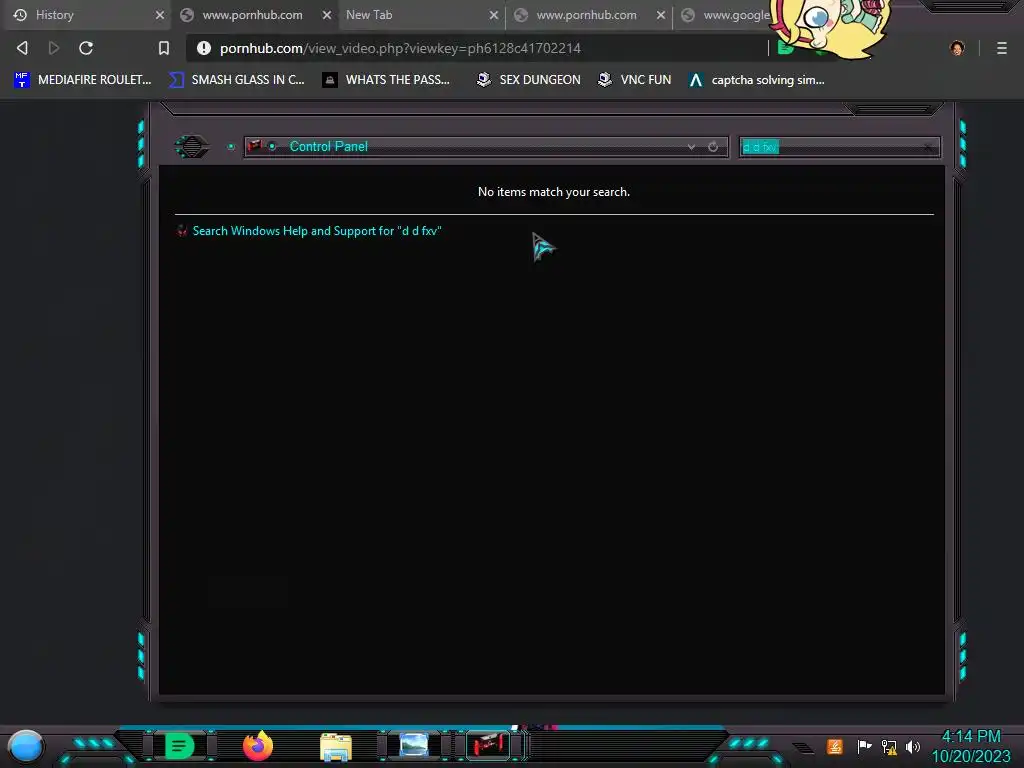Viewport: 1024px width, 768px height.
Task: Open the VNC FUN bookmark
Action: [x=635, y=80]
